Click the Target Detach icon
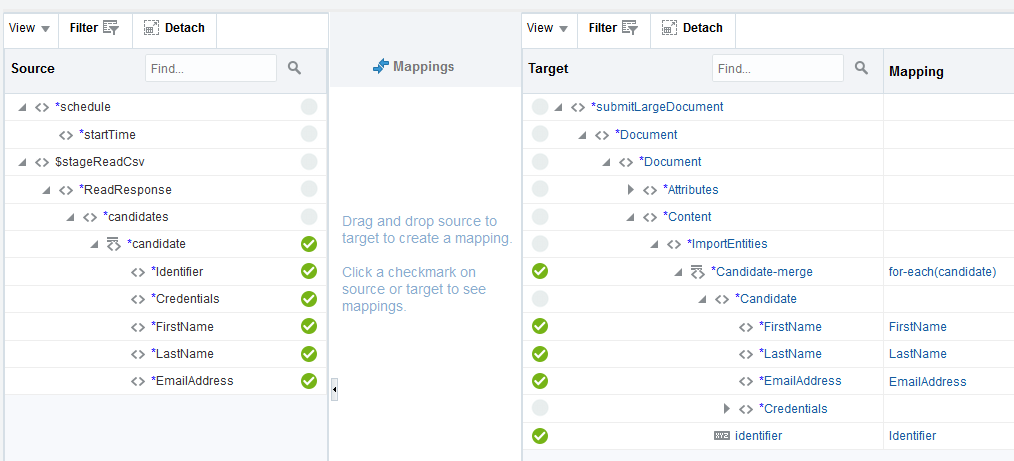Image resolution: width=1014 pixels, height=461 pixels. click(669, 29)
